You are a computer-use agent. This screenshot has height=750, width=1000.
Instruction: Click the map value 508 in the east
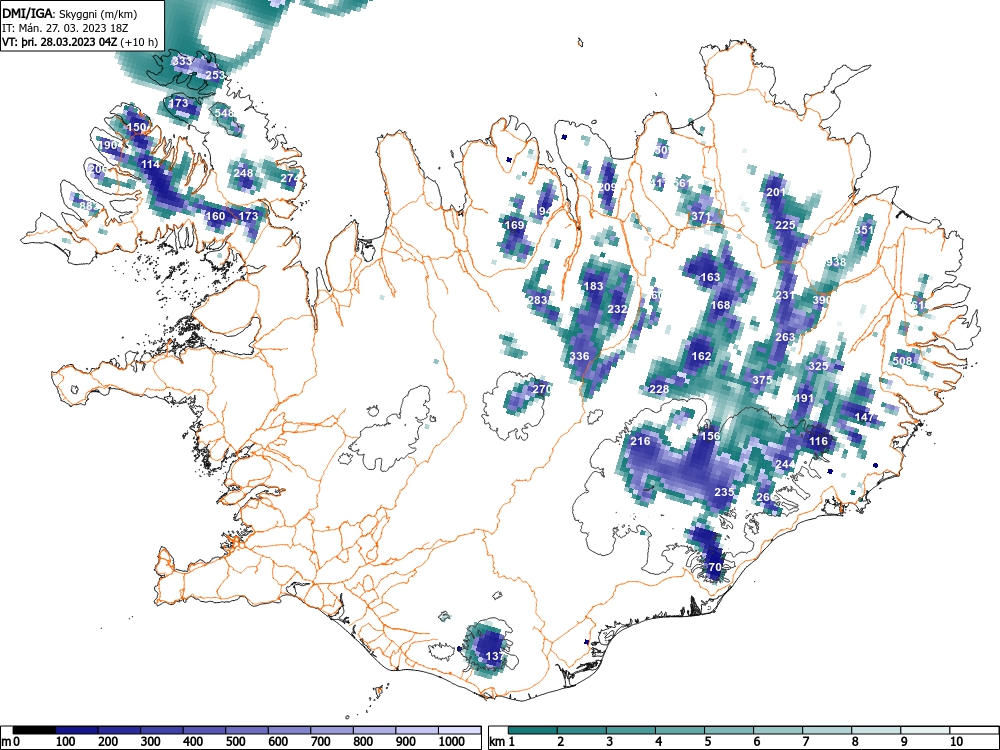[902, 361]
